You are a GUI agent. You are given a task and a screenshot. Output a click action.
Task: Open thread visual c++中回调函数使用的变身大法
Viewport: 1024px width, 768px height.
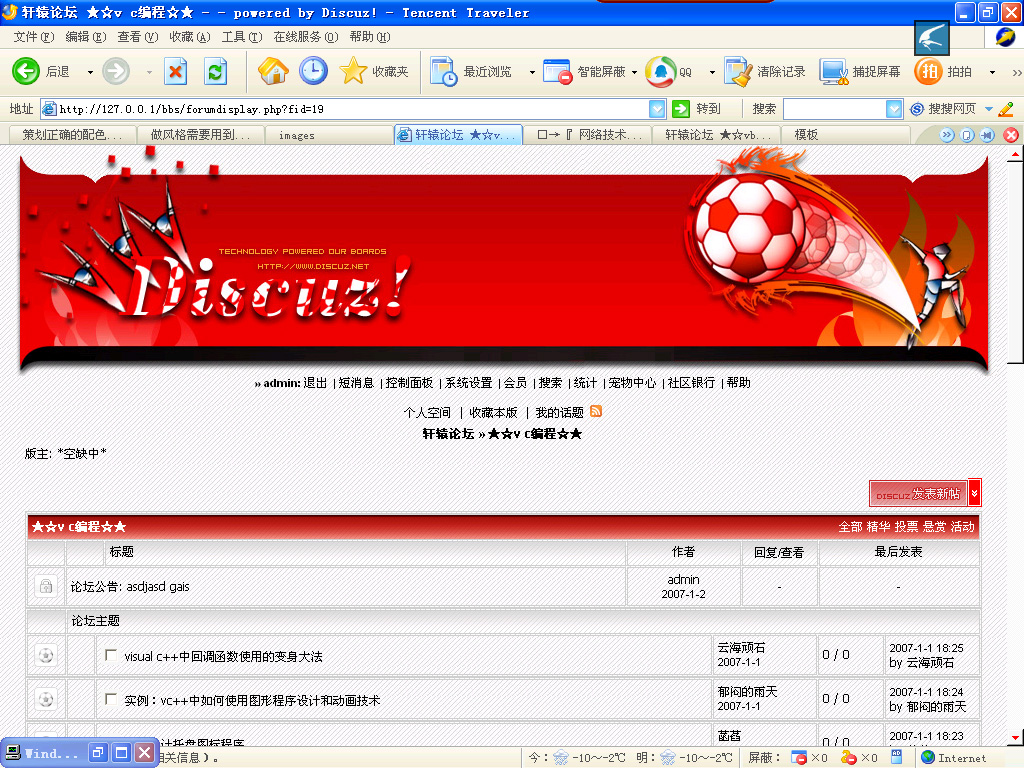pos(223,656)
